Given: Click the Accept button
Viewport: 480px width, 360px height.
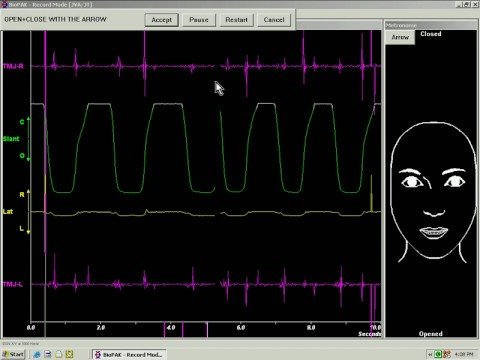Looking at the screenshot, I should click(x=162, y=20).
